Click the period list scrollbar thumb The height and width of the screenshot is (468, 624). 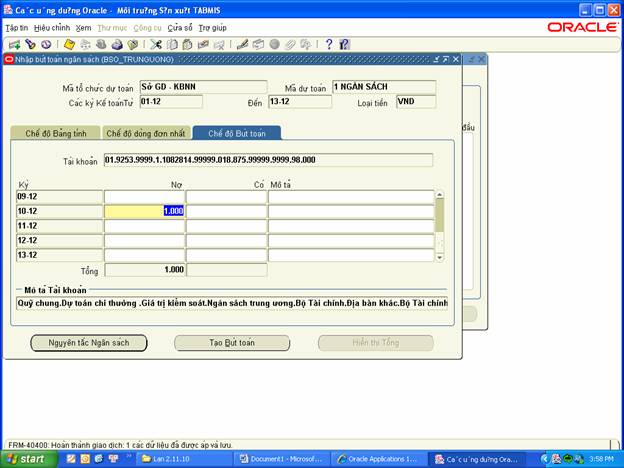click(x=439, y=215)
